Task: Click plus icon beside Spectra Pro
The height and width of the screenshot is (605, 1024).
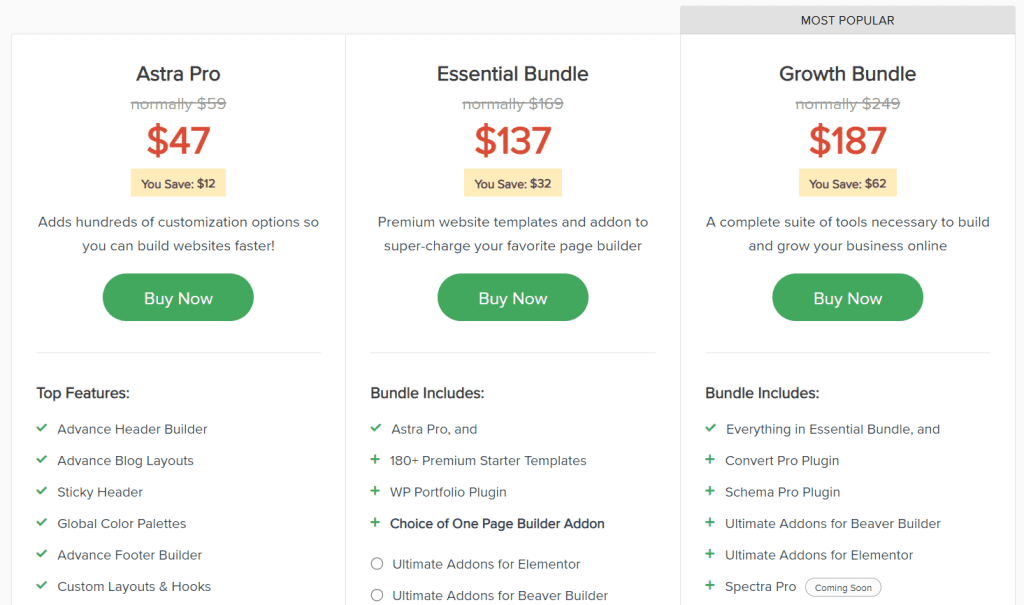Action: tap(710, 585)
